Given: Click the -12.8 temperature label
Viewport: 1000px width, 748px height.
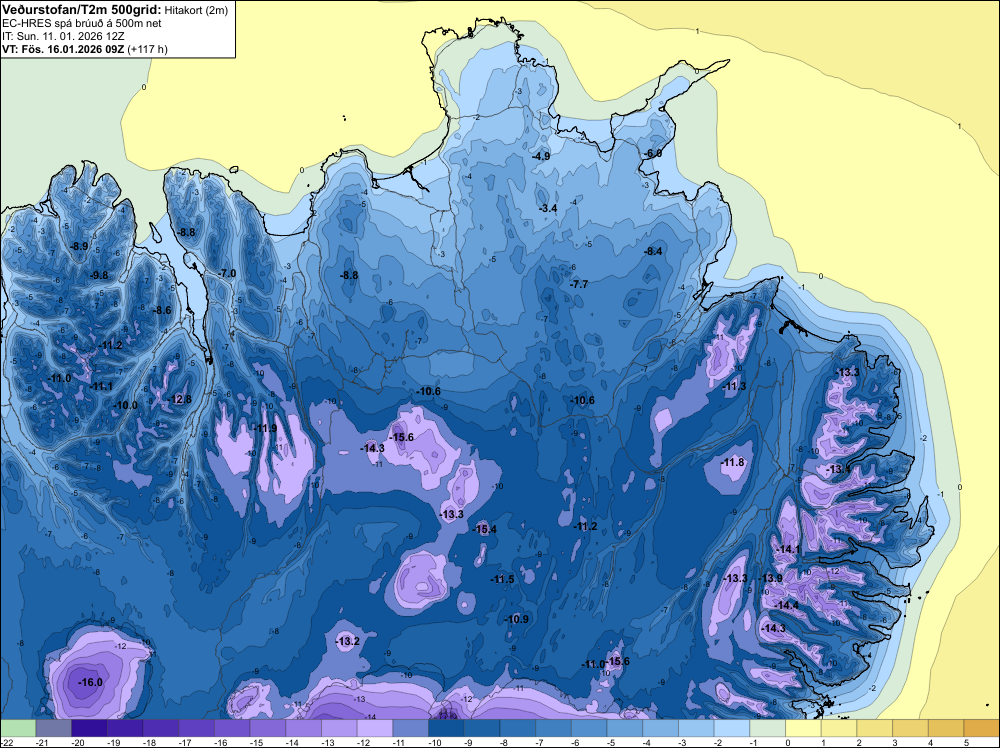Looking at the screenshot, I should (179, 400).
